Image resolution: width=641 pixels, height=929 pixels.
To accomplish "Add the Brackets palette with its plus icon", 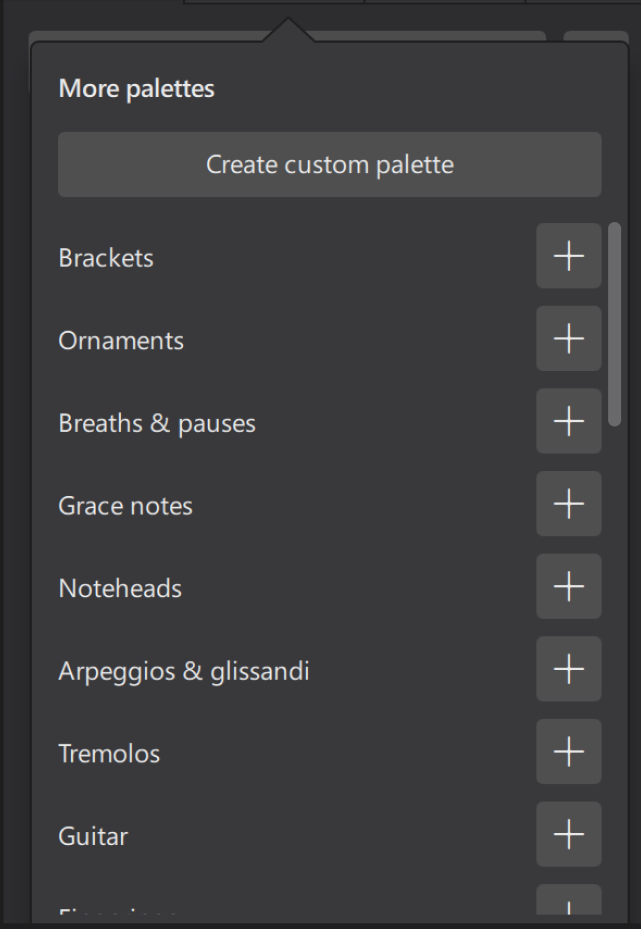I will pos(568,257).
